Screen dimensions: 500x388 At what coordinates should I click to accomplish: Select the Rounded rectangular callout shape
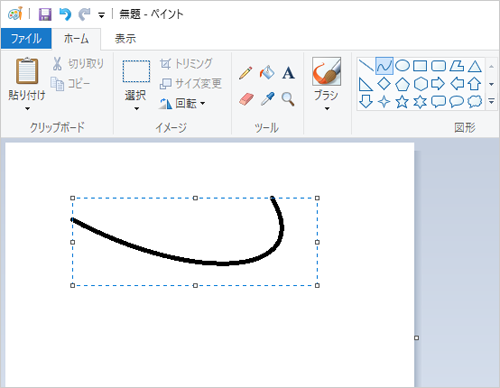click(x=438, y=102)
